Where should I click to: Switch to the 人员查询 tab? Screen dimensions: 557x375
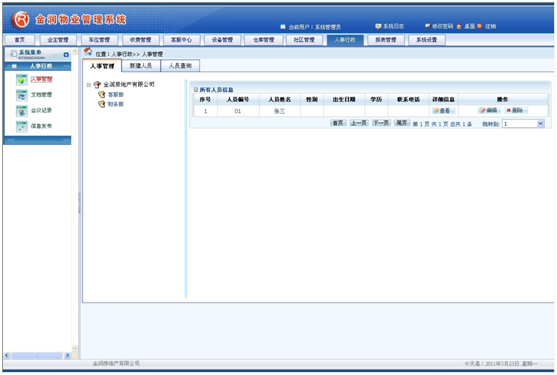[180, 66]
